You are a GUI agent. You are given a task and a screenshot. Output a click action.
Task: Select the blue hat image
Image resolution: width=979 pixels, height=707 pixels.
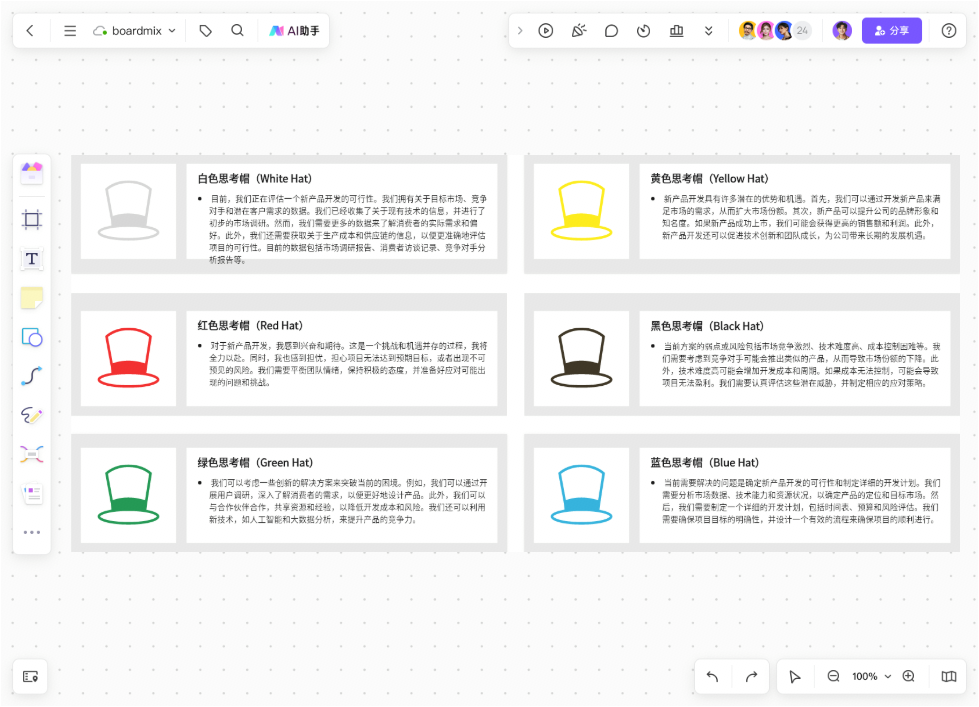click(x=581, y=495)
